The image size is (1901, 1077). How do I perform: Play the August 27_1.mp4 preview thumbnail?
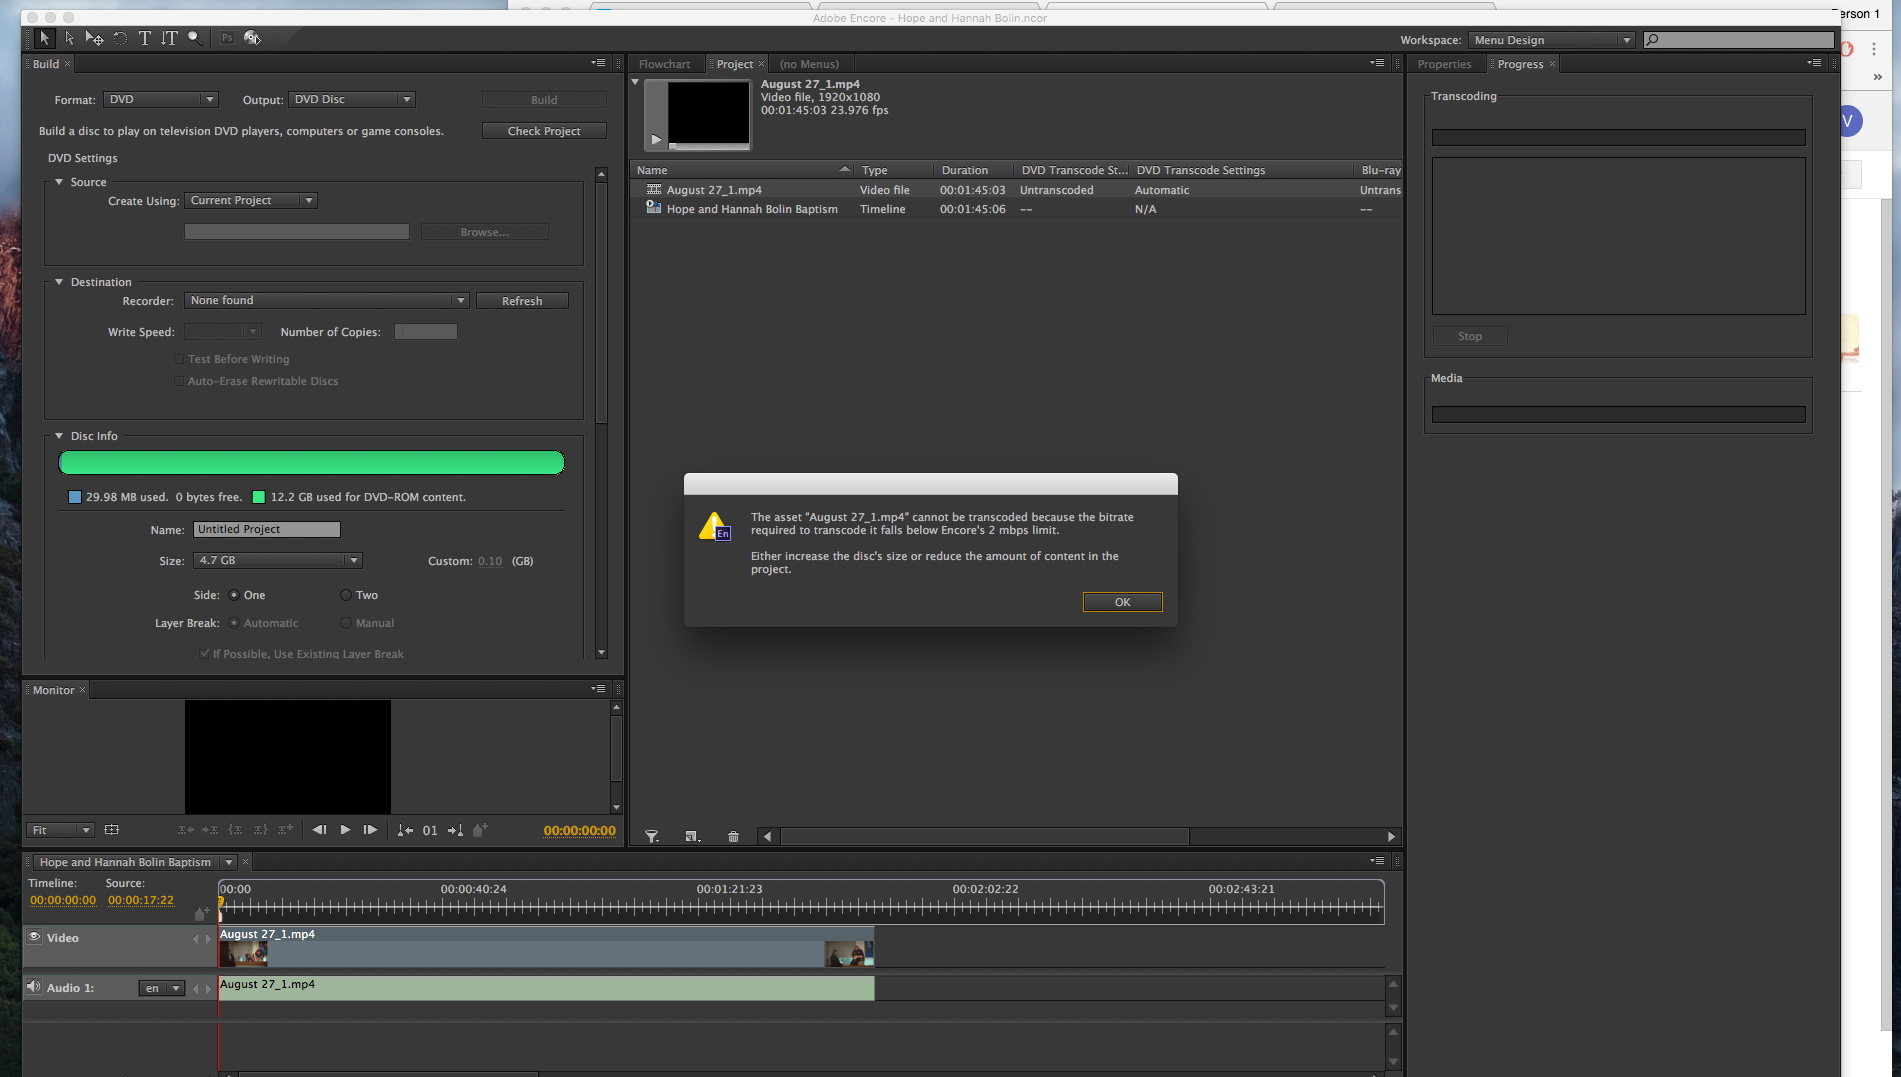[656, 139]
